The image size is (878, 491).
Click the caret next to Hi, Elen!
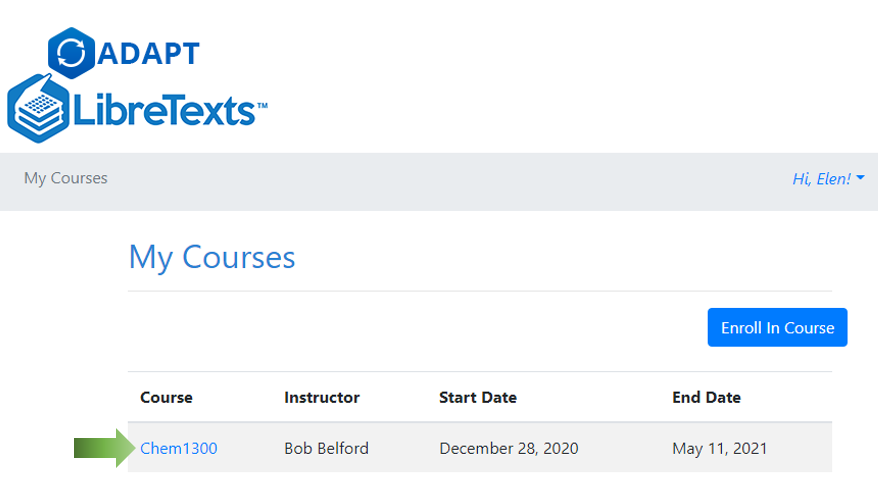click(x=861, y=179)
